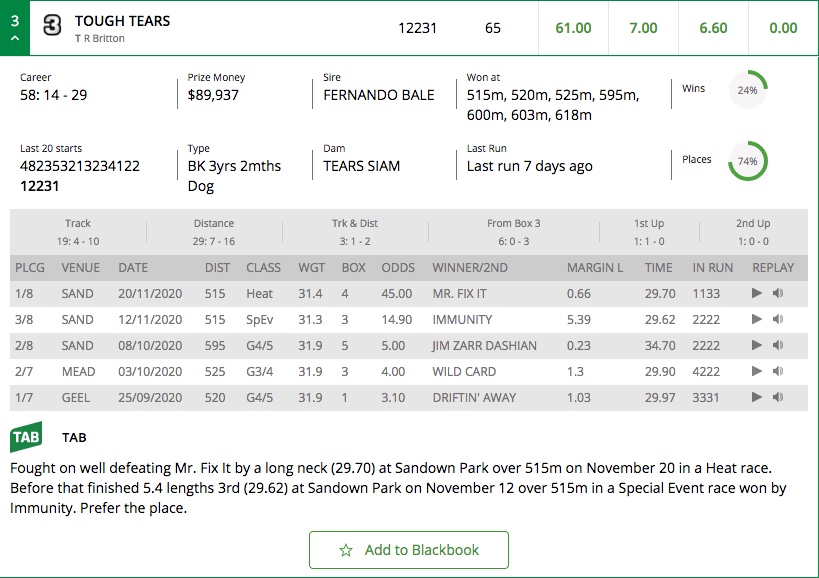Play replay video for 20/11/2020 Sandown race
This screenshot has width=819, height=578.
point(756,293)
